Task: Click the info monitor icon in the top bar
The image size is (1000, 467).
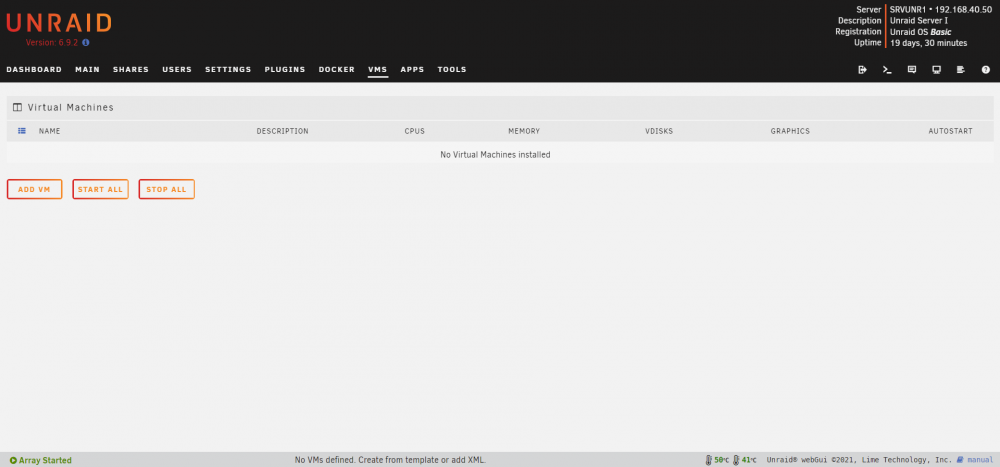Action: 936,70
